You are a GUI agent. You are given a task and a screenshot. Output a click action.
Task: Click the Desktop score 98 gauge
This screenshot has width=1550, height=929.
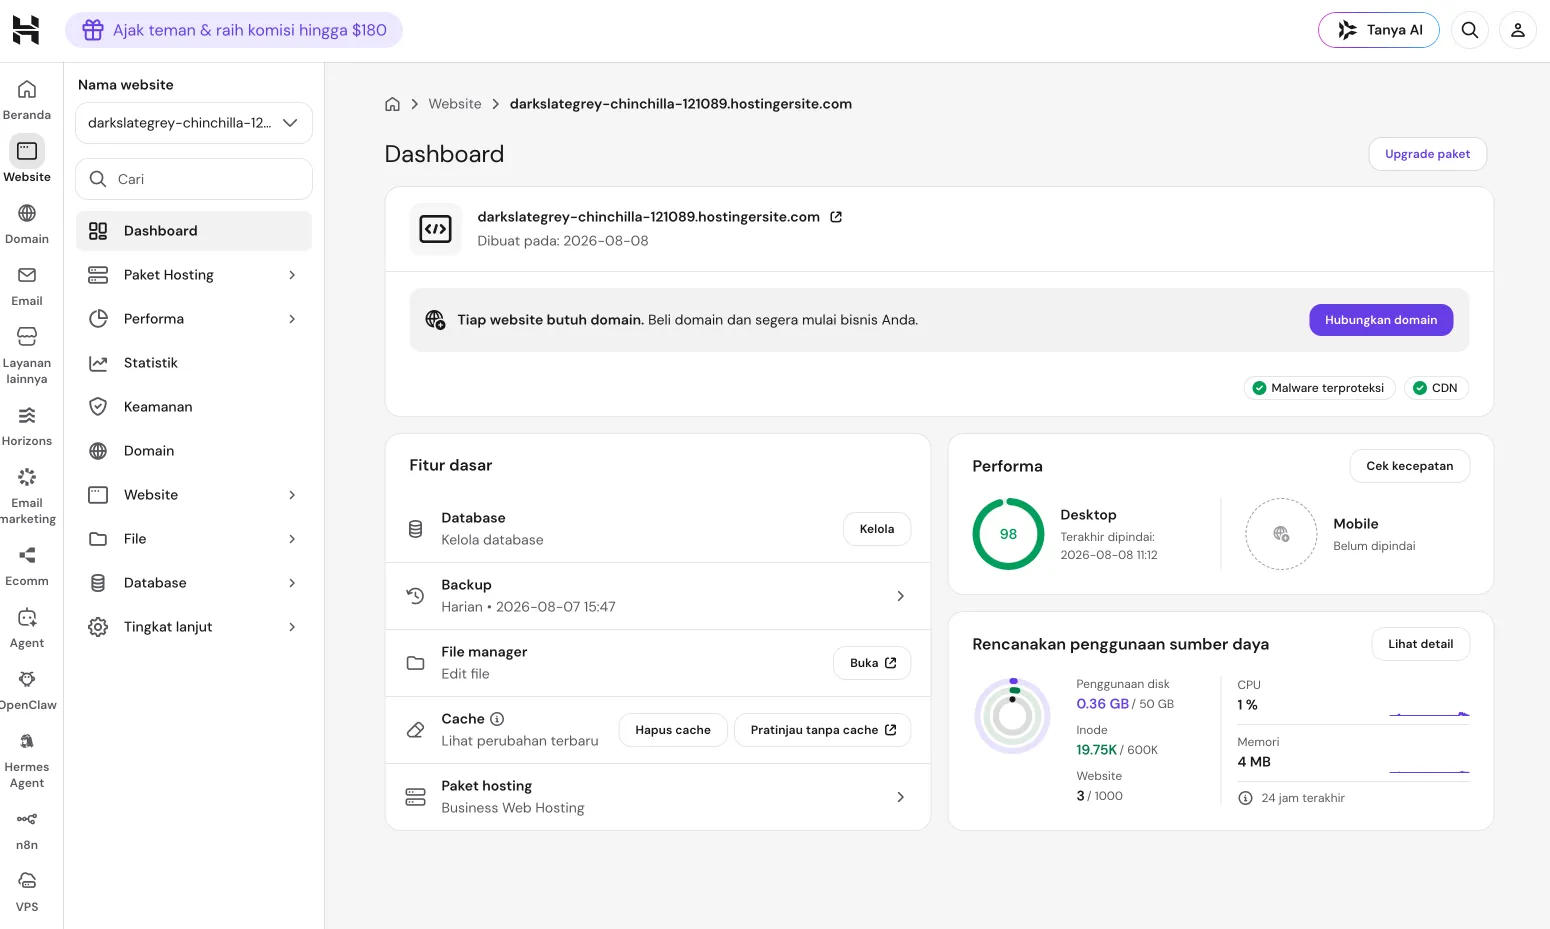pyautogui.click(x=1008, y=534)
